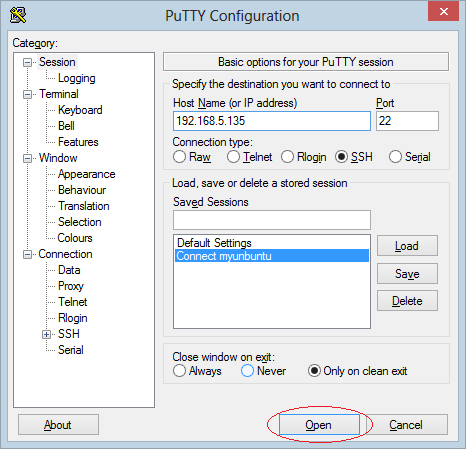Click the Open button to connect
466x449 pixels.
[x=319, y=425]
